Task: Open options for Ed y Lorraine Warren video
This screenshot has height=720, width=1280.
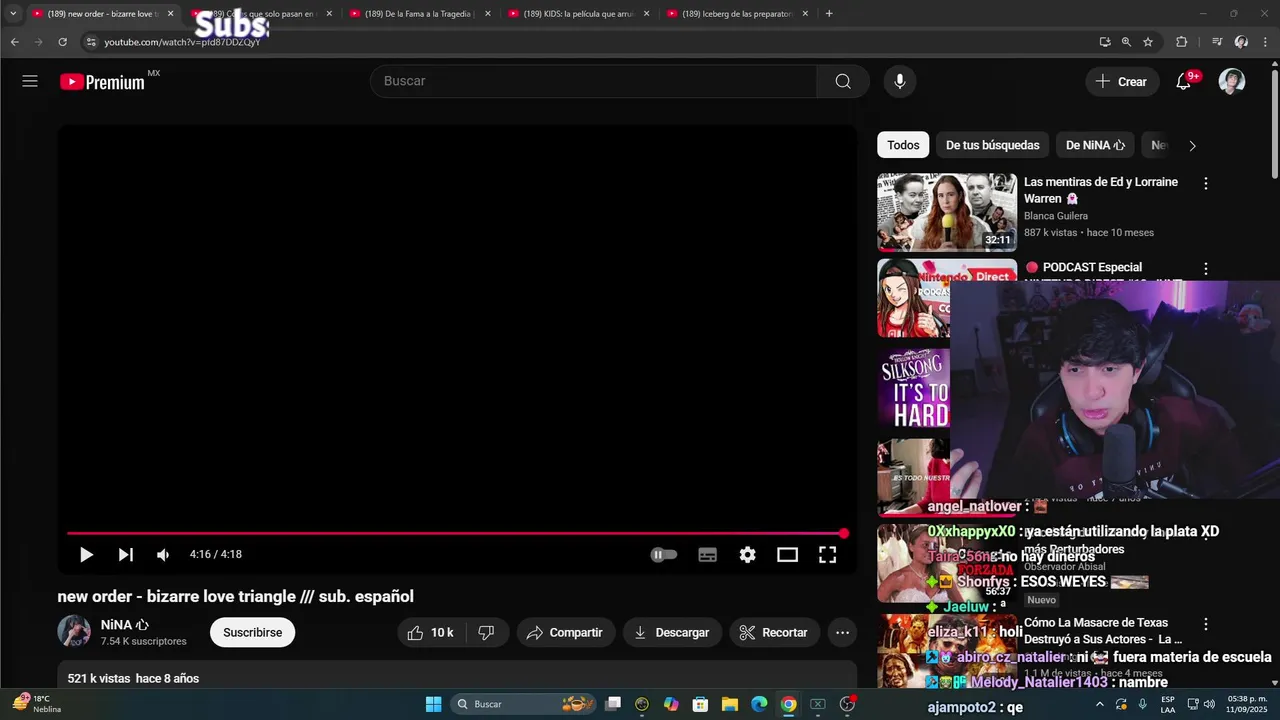Action: pos(1206,183)
